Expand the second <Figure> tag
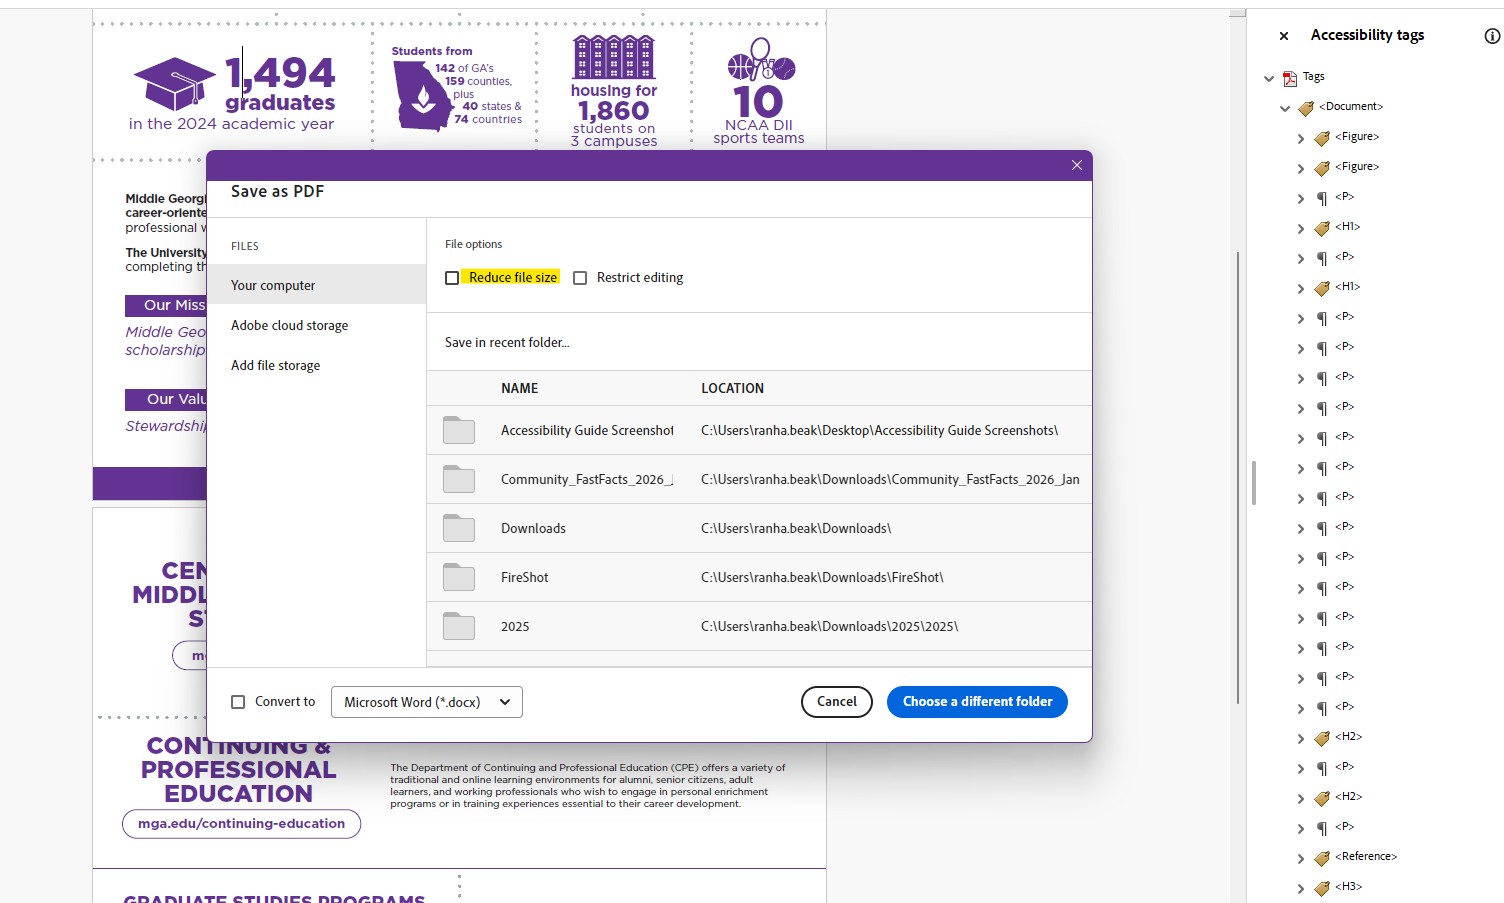This screenshot has height=903, width=1504. [1300, 167]
